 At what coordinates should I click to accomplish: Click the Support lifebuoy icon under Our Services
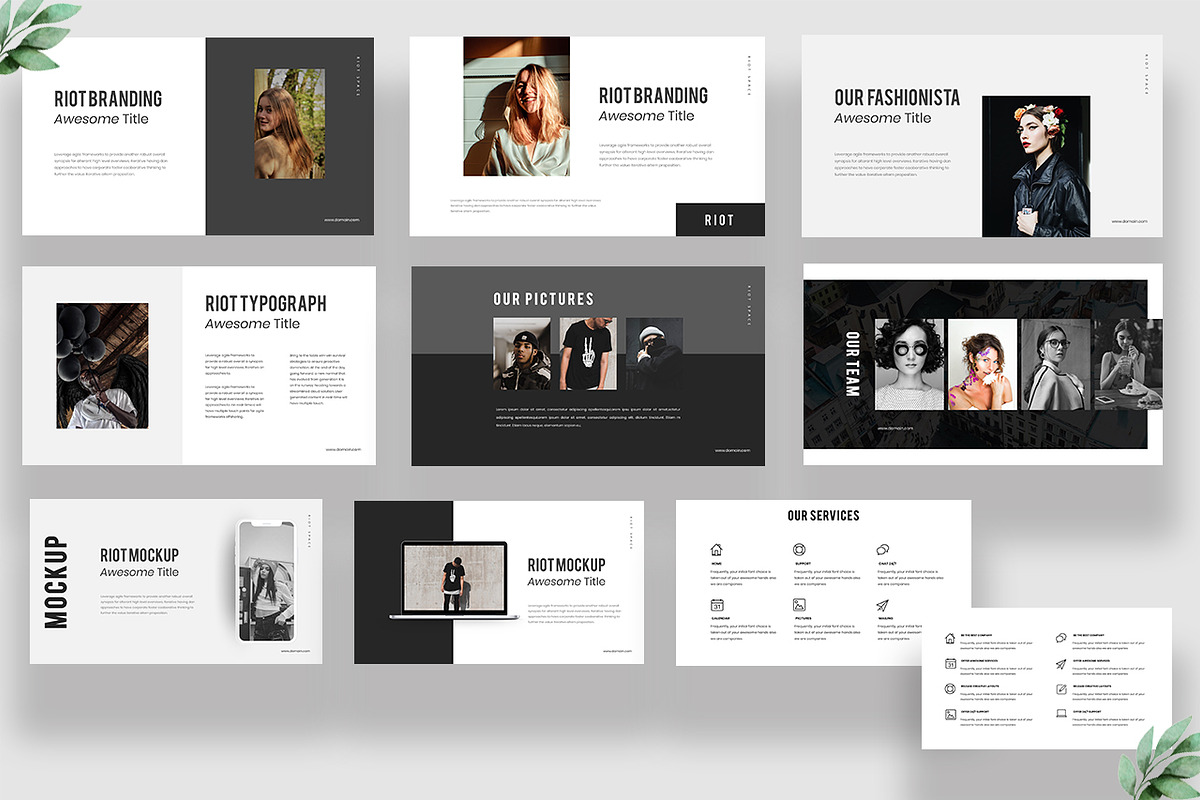799,550
